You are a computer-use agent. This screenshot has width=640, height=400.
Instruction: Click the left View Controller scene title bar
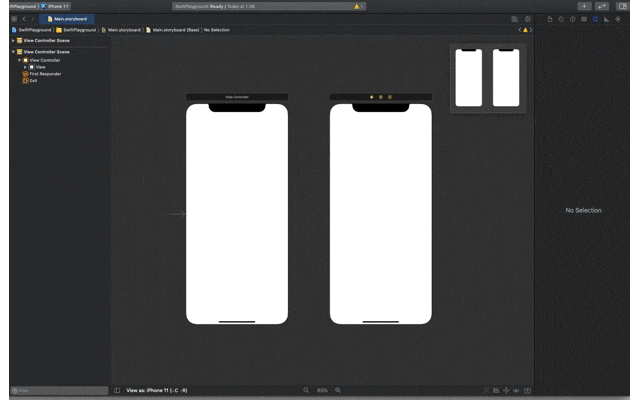click(237, 97)
